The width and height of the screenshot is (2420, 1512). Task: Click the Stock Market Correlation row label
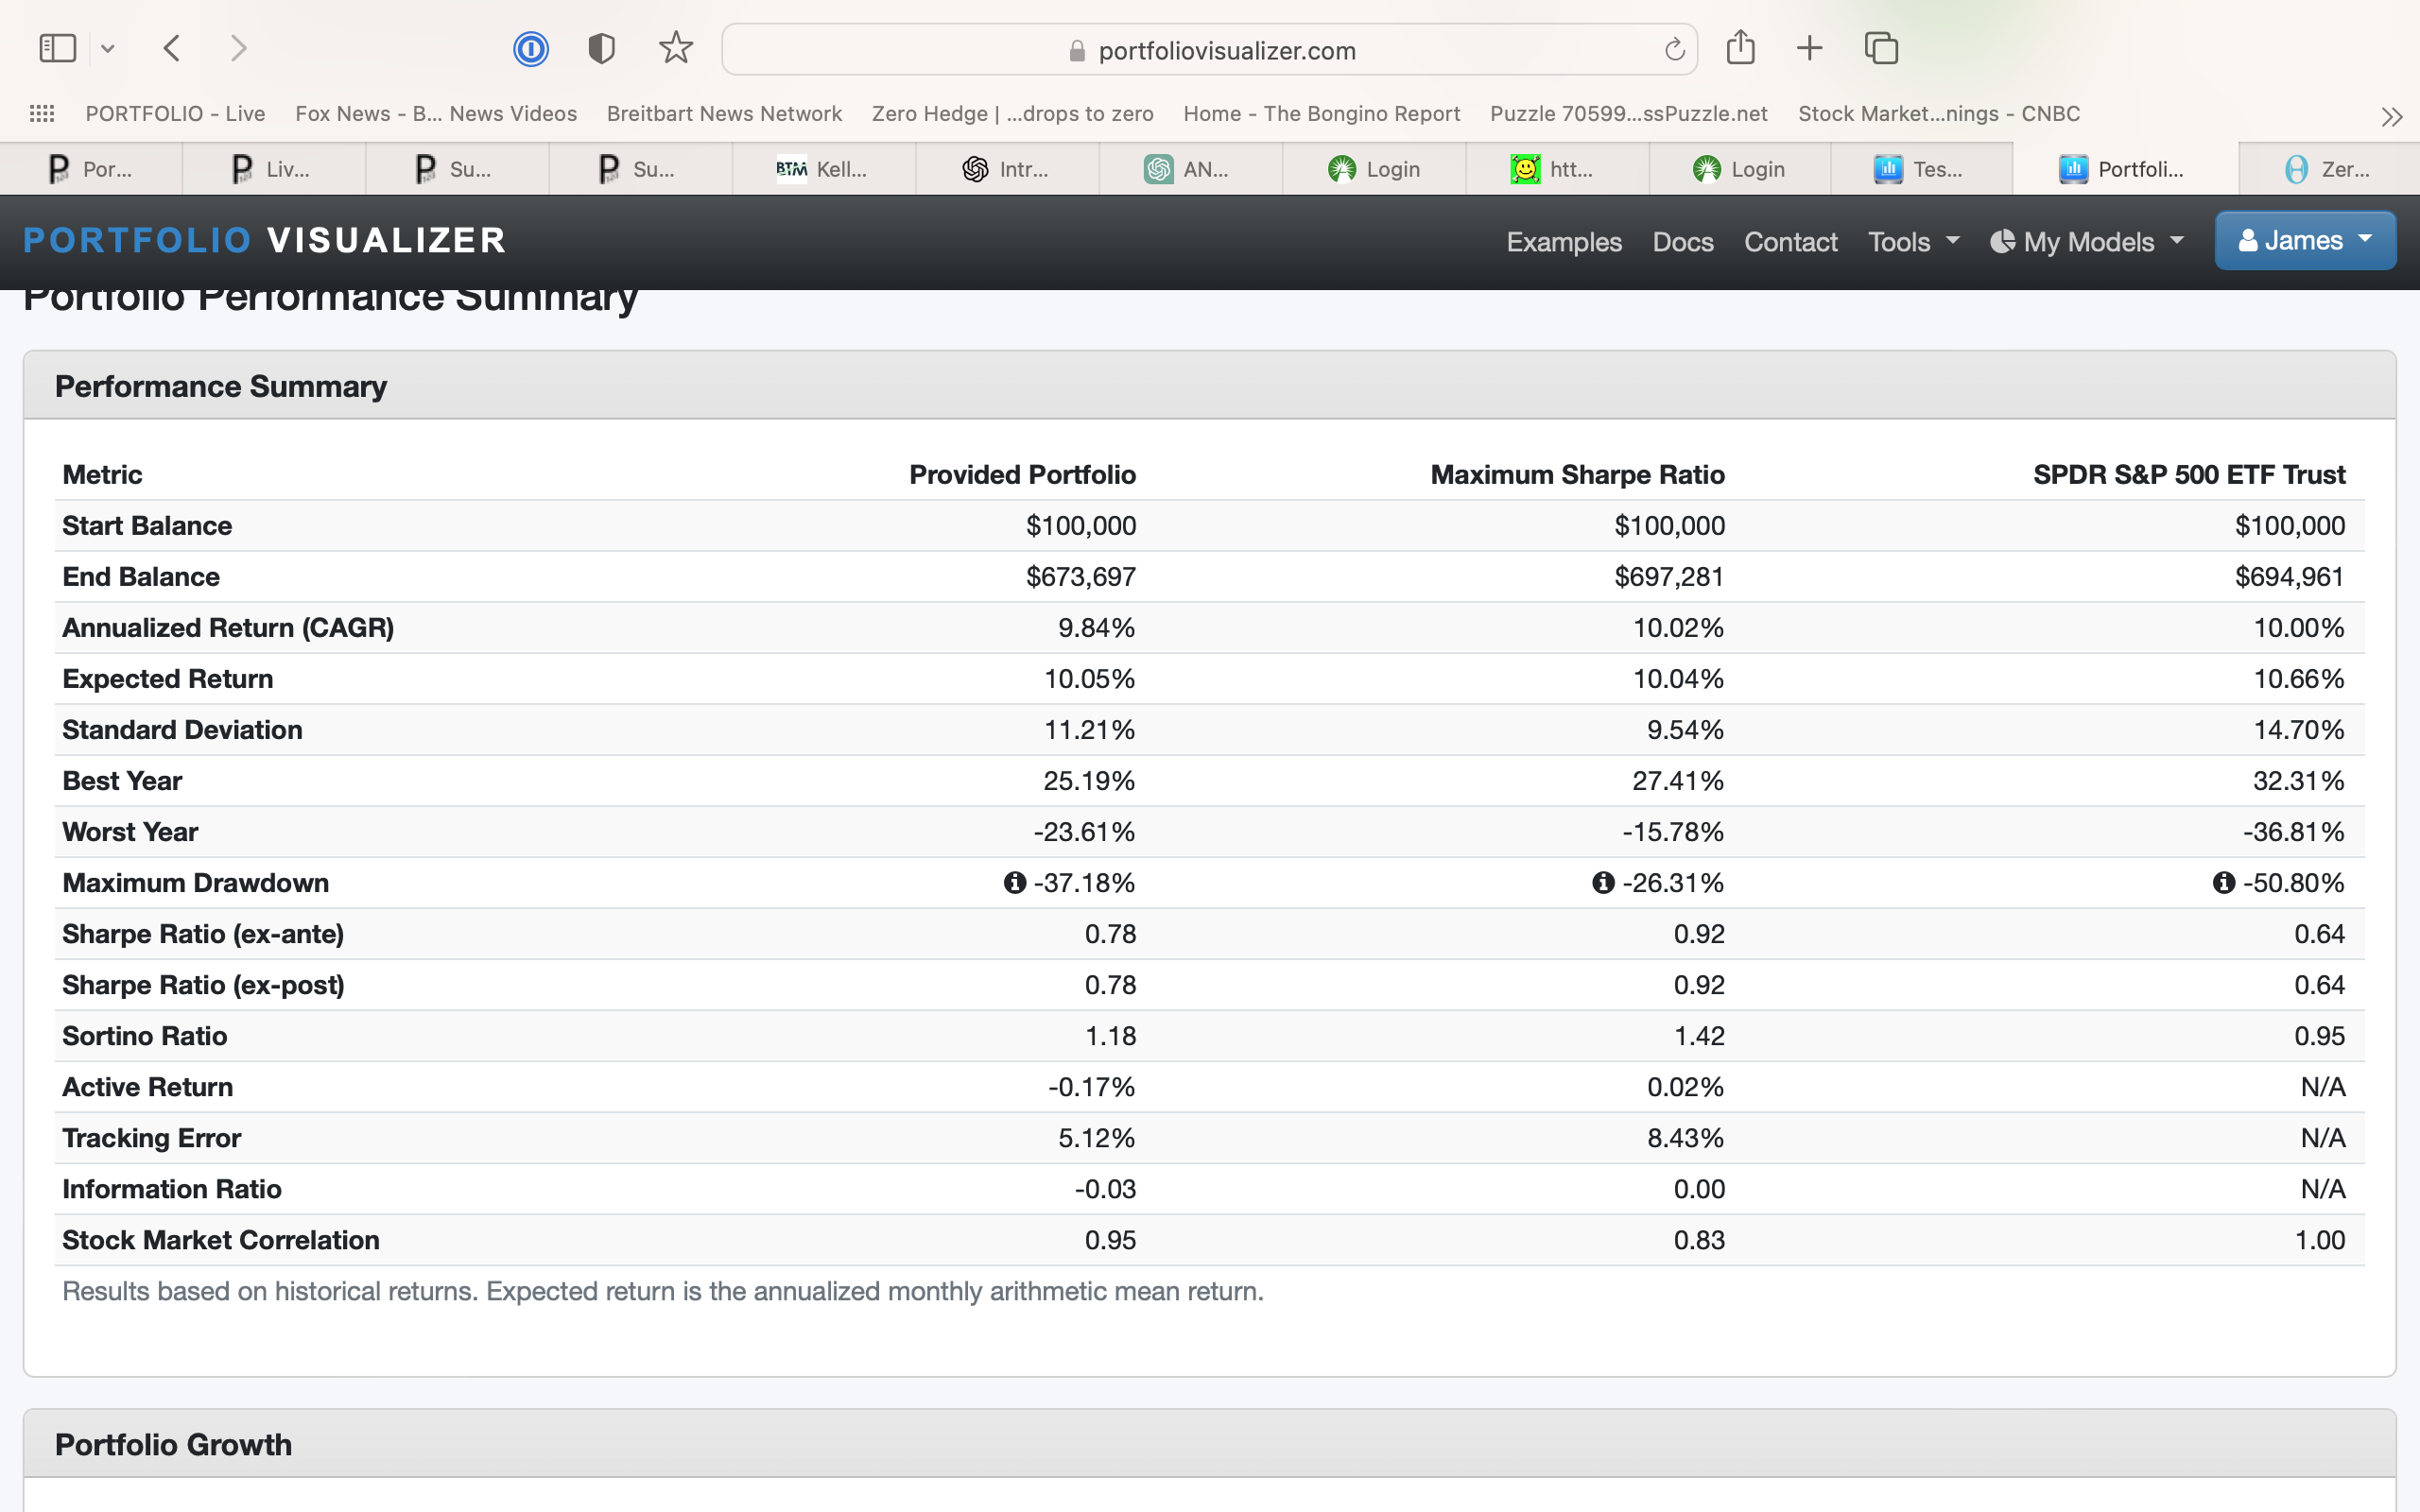221,1240
